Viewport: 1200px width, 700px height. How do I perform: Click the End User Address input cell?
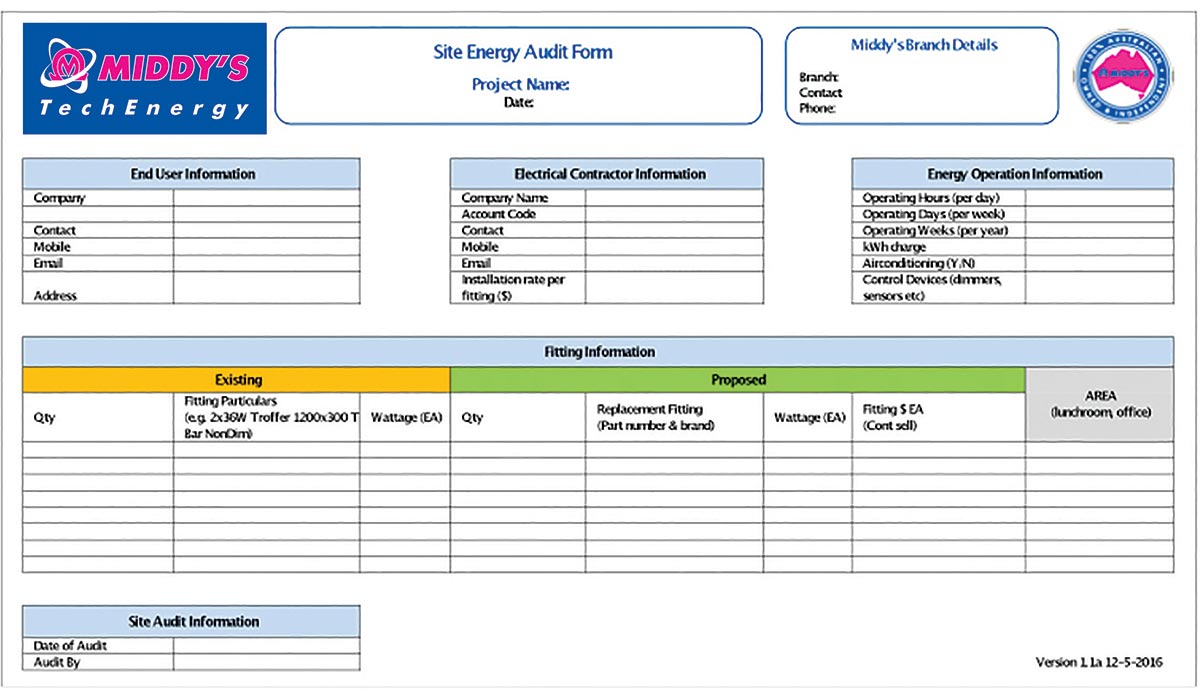266,287
